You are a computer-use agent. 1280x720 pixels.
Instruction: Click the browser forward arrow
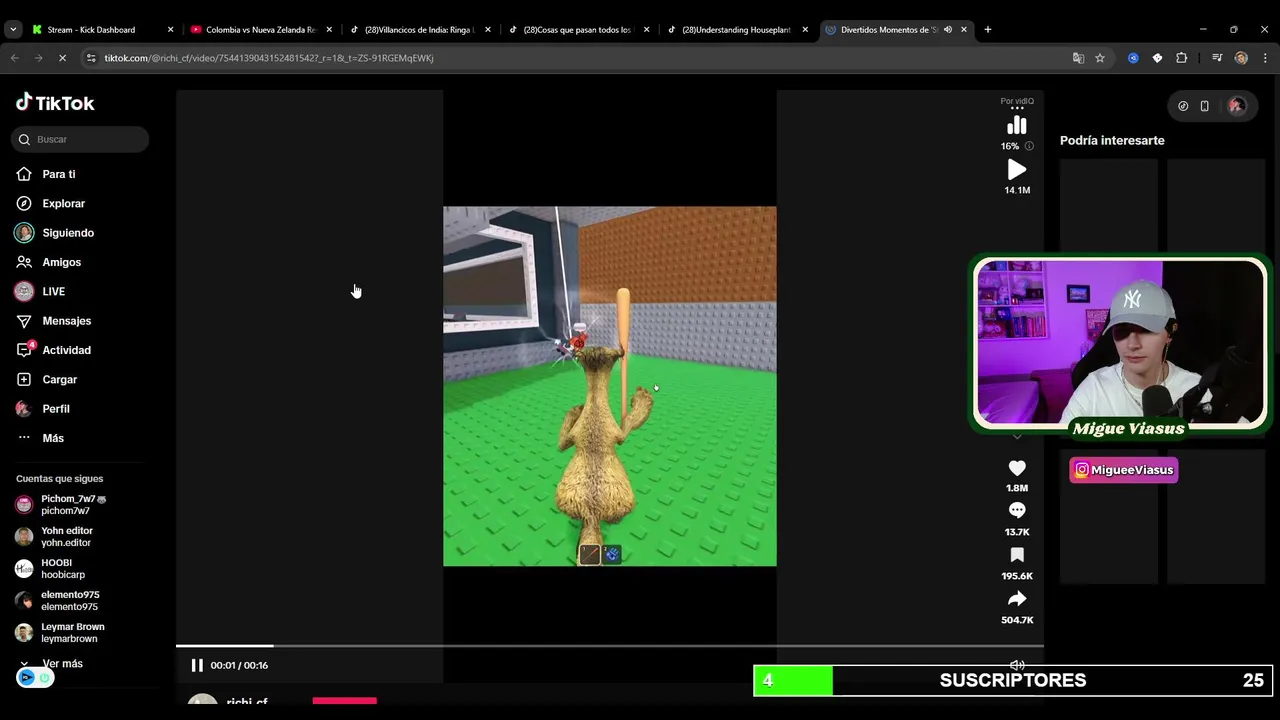click(38, 58)
